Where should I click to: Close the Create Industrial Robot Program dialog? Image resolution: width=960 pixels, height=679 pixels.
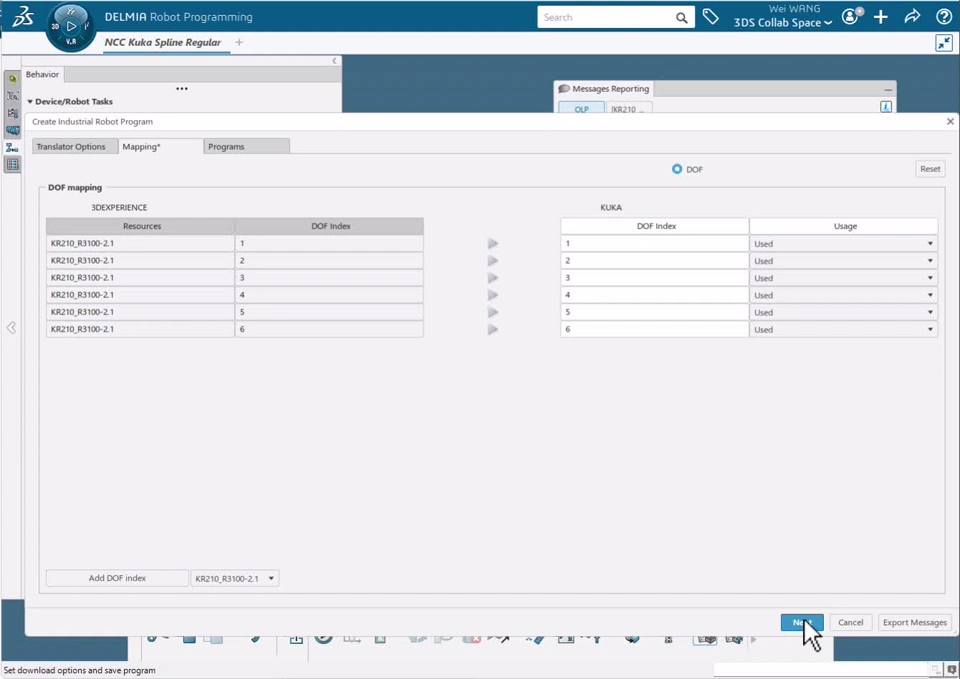950,121
